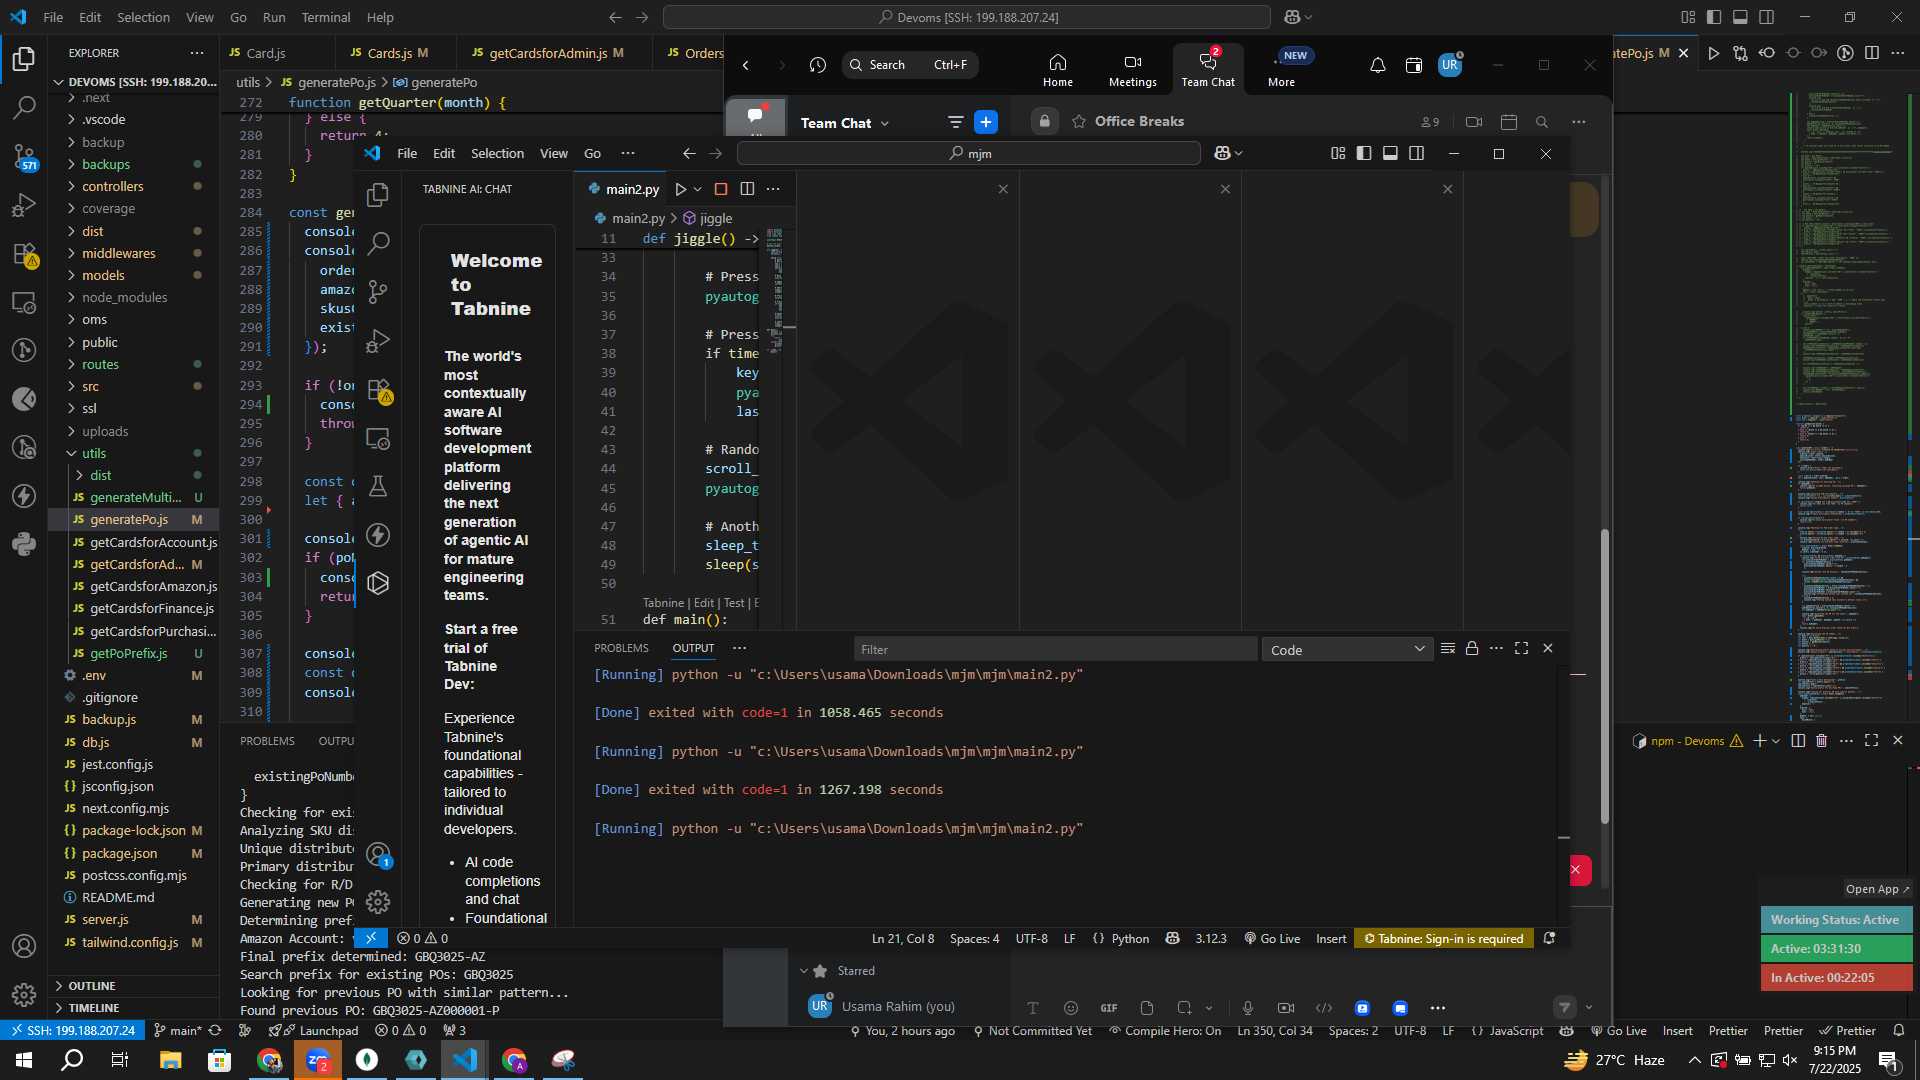
Task: Toggle secondary sidebar in mjm window title bar
Action: [1417, 154]
